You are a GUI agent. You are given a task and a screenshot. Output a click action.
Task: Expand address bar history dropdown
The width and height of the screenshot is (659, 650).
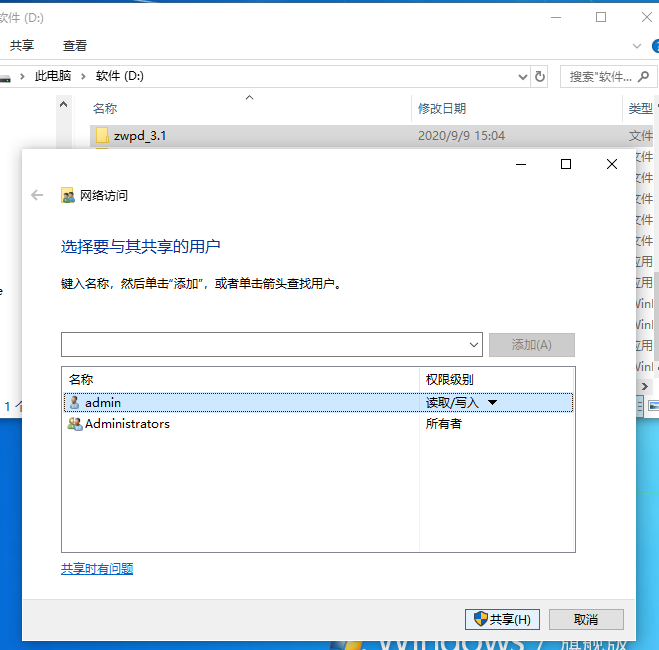click(522, 77)
